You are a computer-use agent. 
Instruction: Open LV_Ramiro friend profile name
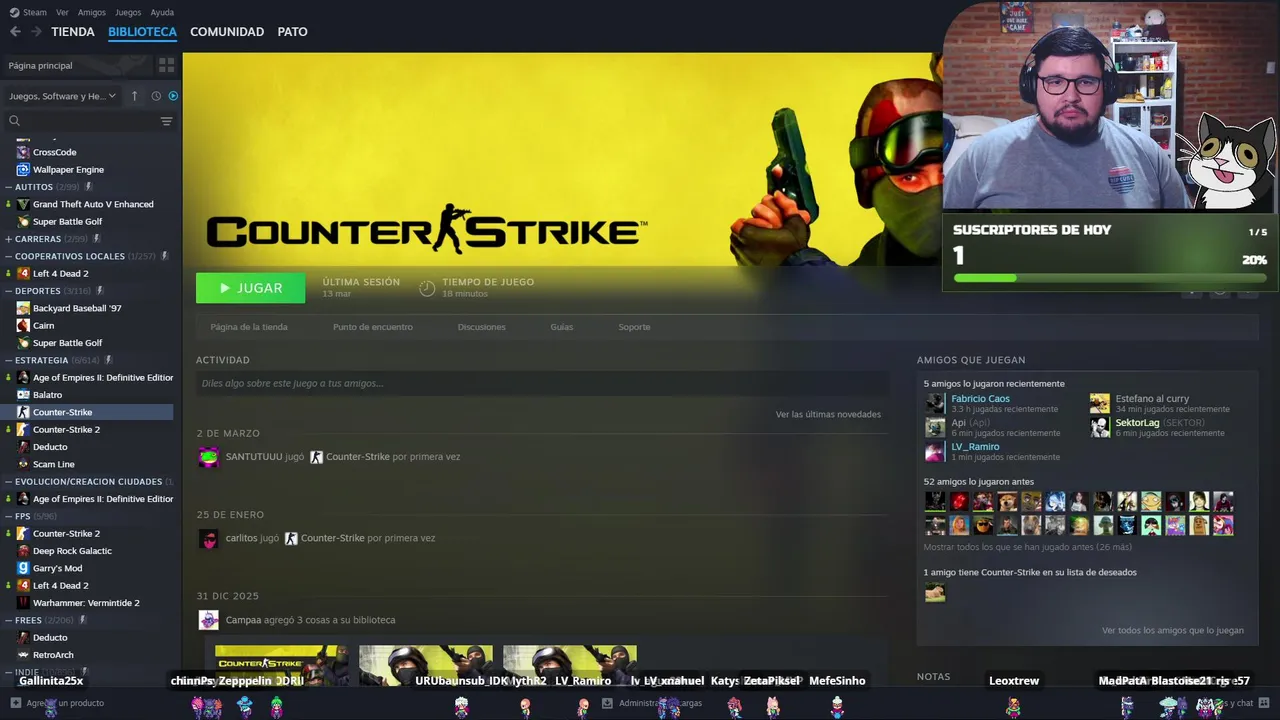[x=975, y=446]
